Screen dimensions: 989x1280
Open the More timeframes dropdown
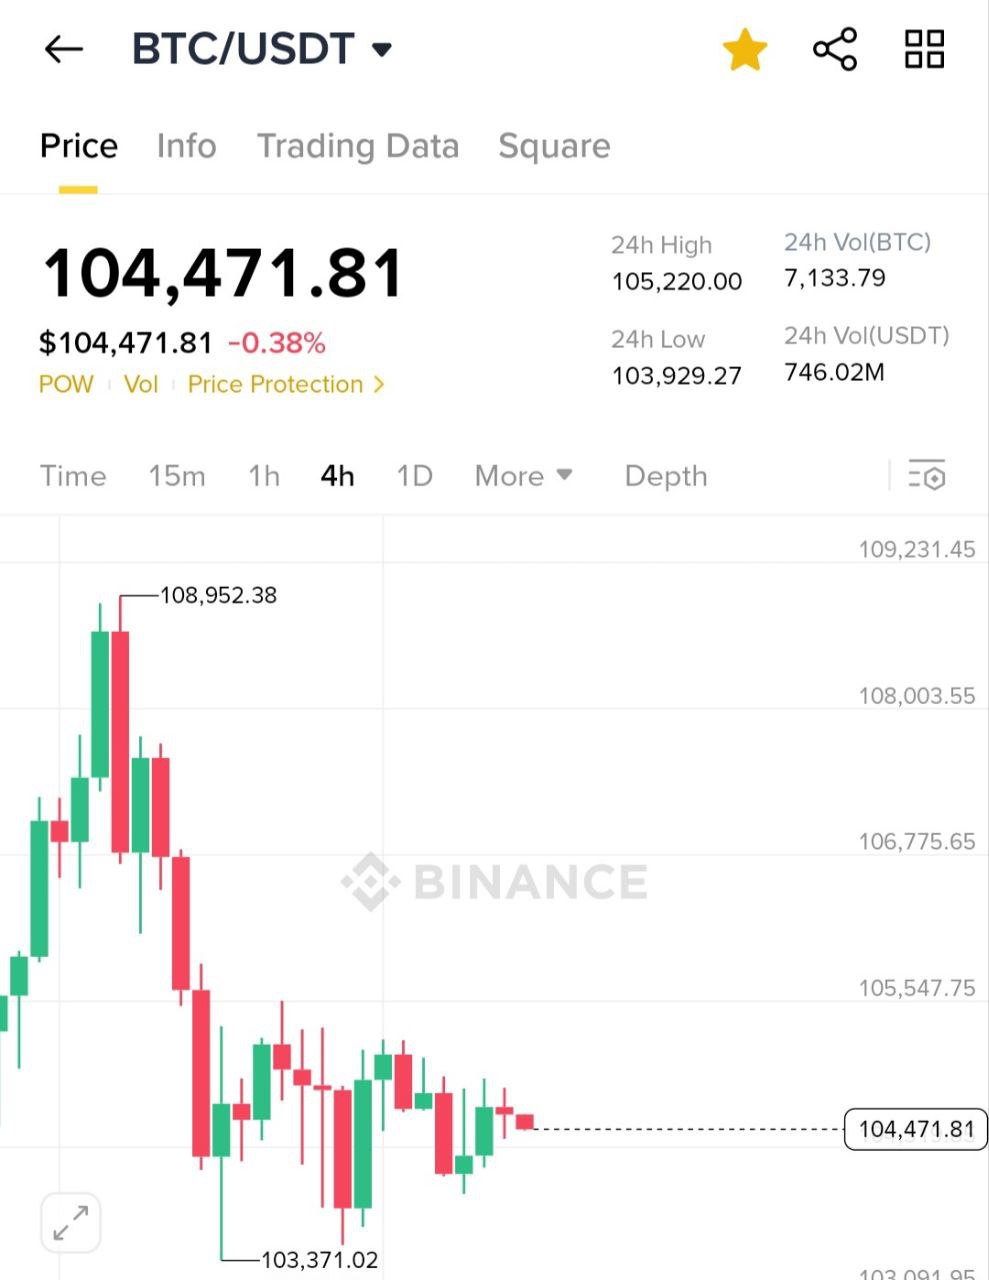pyautogui.click(x=524, y=476)
